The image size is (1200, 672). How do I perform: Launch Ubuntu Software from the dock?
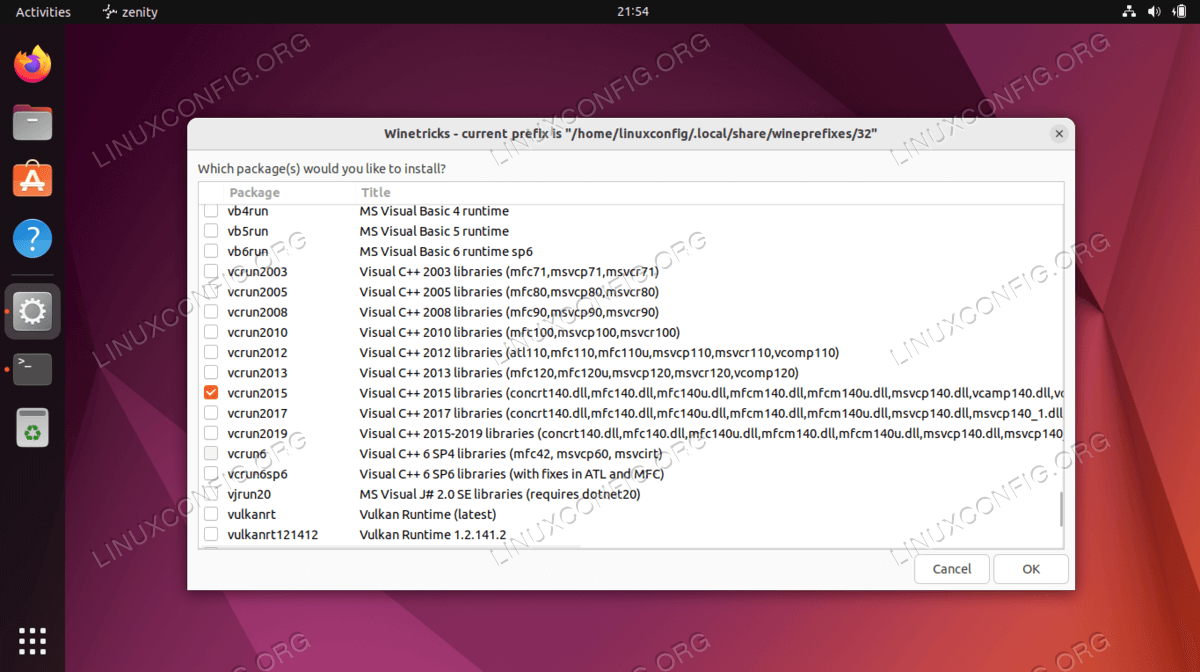(33, 180)
